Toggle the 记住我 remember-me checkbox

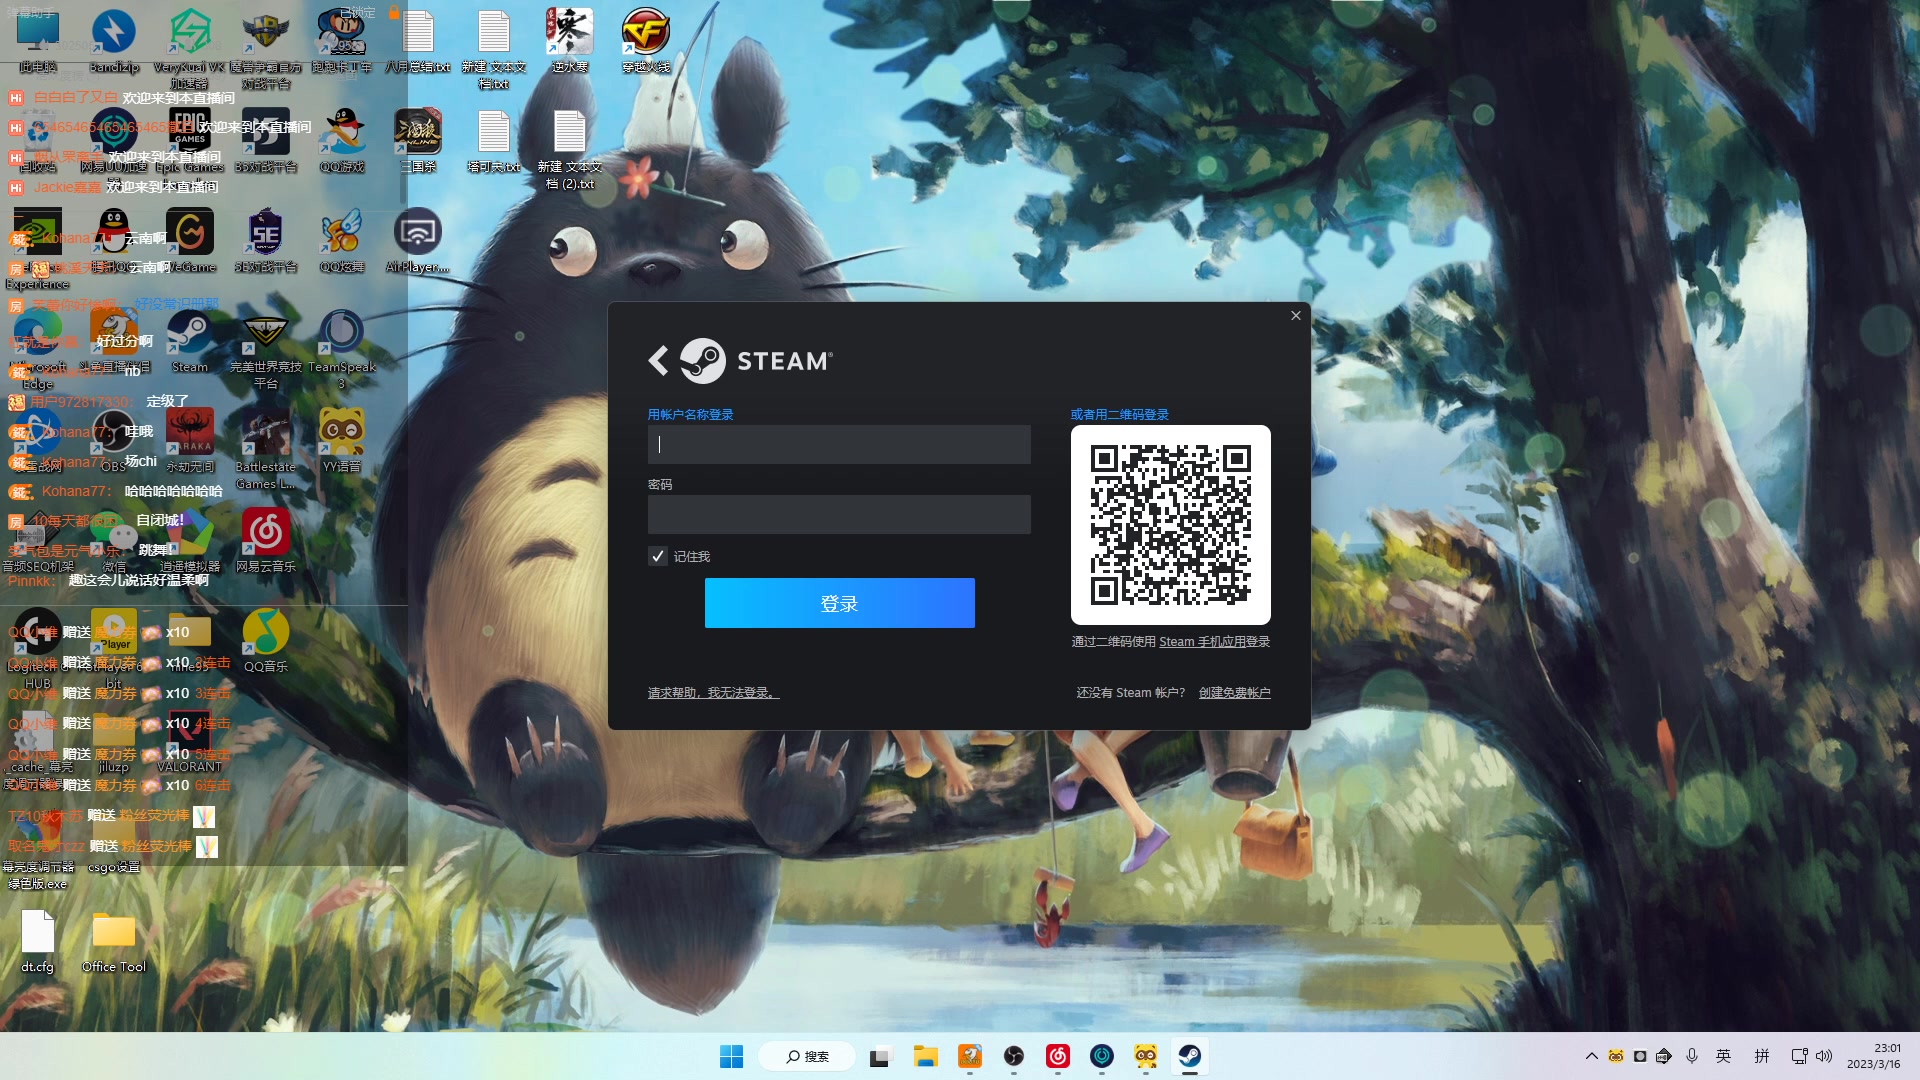click(657, 556)
